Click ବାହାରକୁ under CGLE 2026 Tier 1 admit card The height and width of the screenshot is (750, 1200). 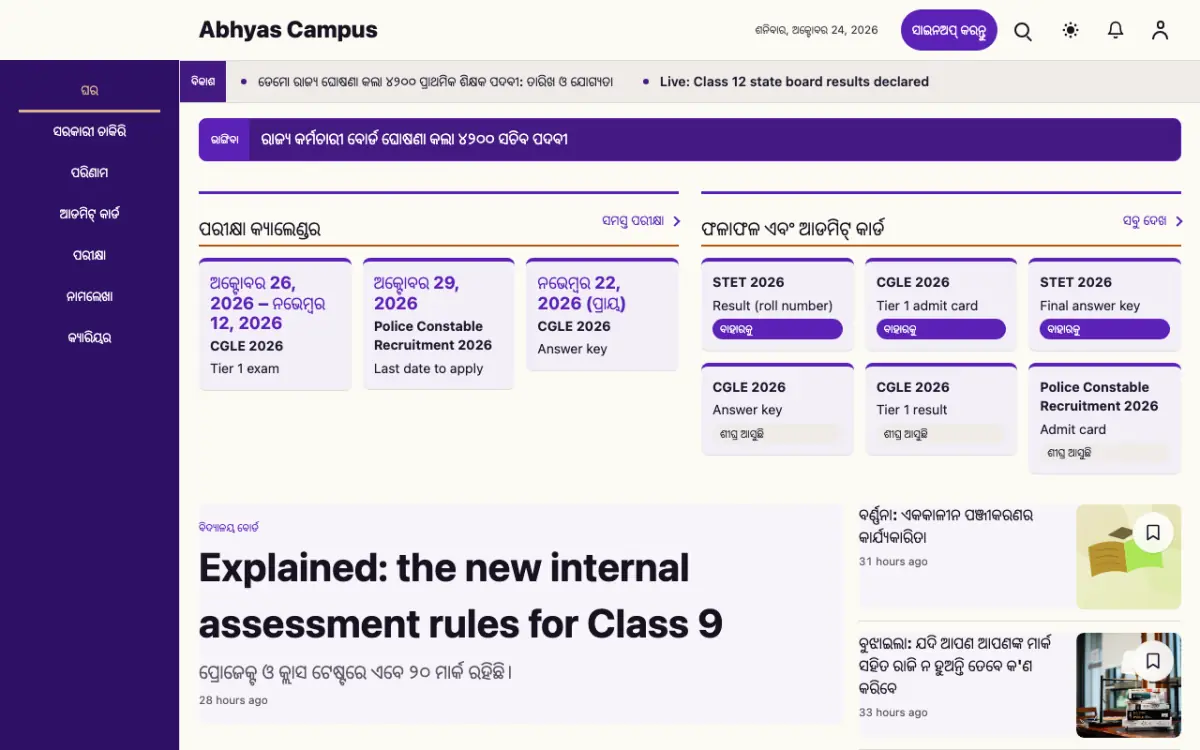pyautogui.click(x=941, y=329)
